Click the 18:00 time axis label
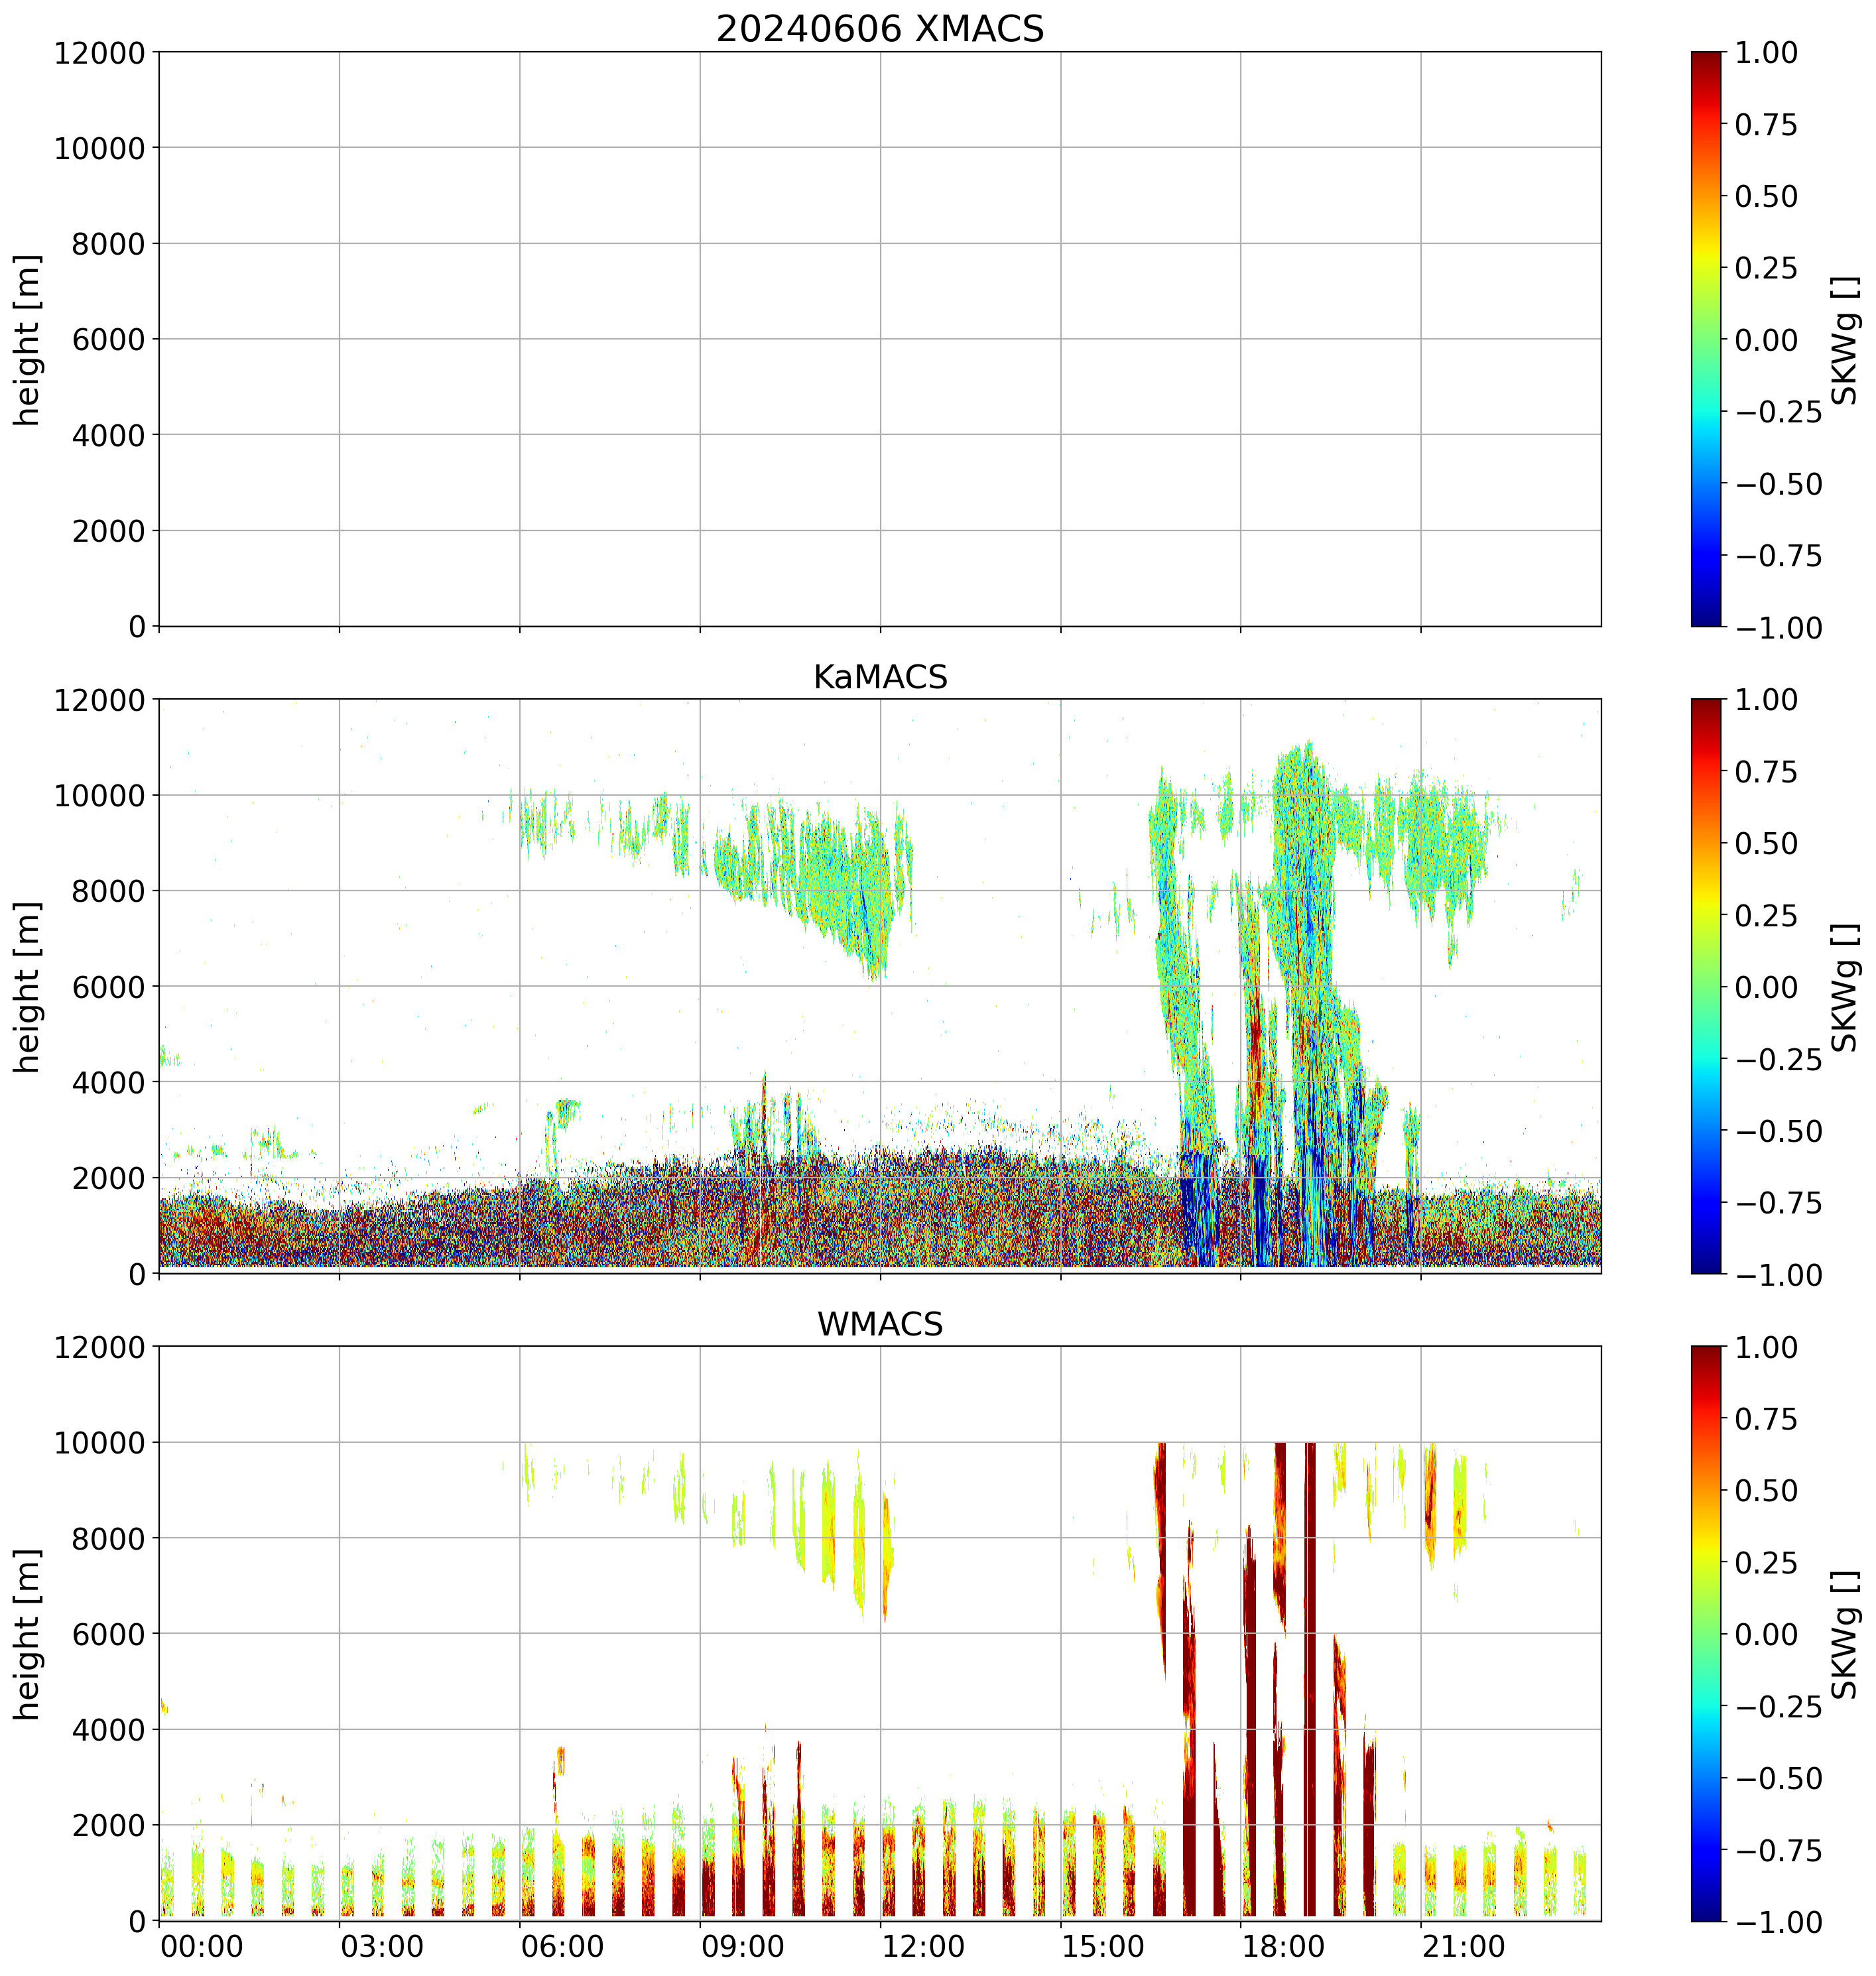The image size is (1876, 1976). 1284,1947
